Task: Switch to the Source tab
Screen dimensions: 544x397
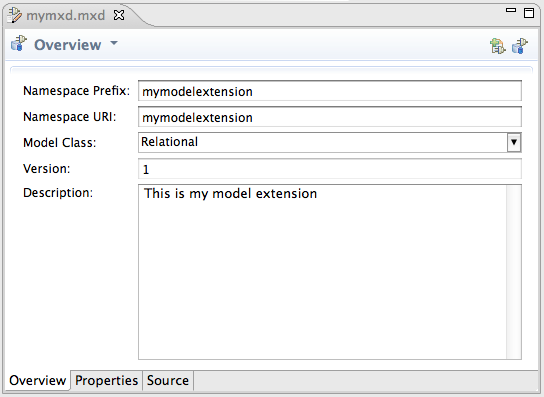Action: point(168,380)
